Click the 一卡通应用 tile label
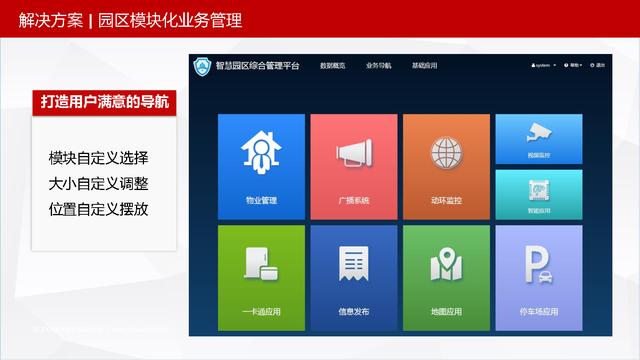The image size is (640, 360). [x=261, y=312]
